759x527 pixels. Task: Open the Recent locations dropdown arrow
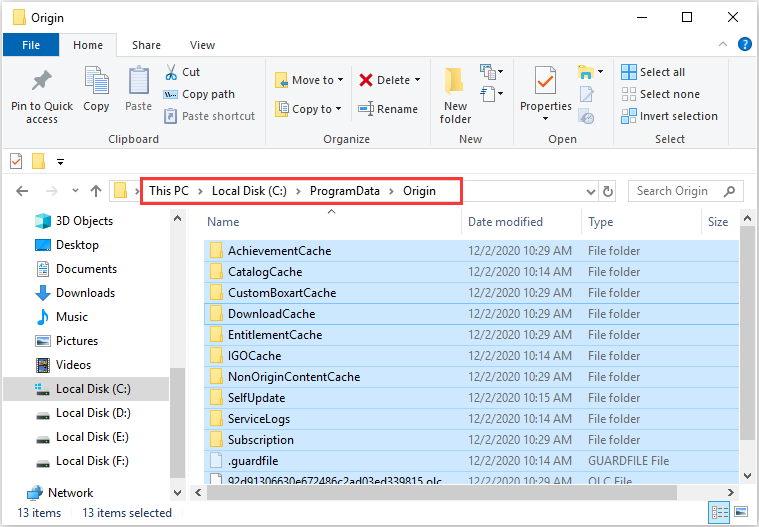pos(75,191)
